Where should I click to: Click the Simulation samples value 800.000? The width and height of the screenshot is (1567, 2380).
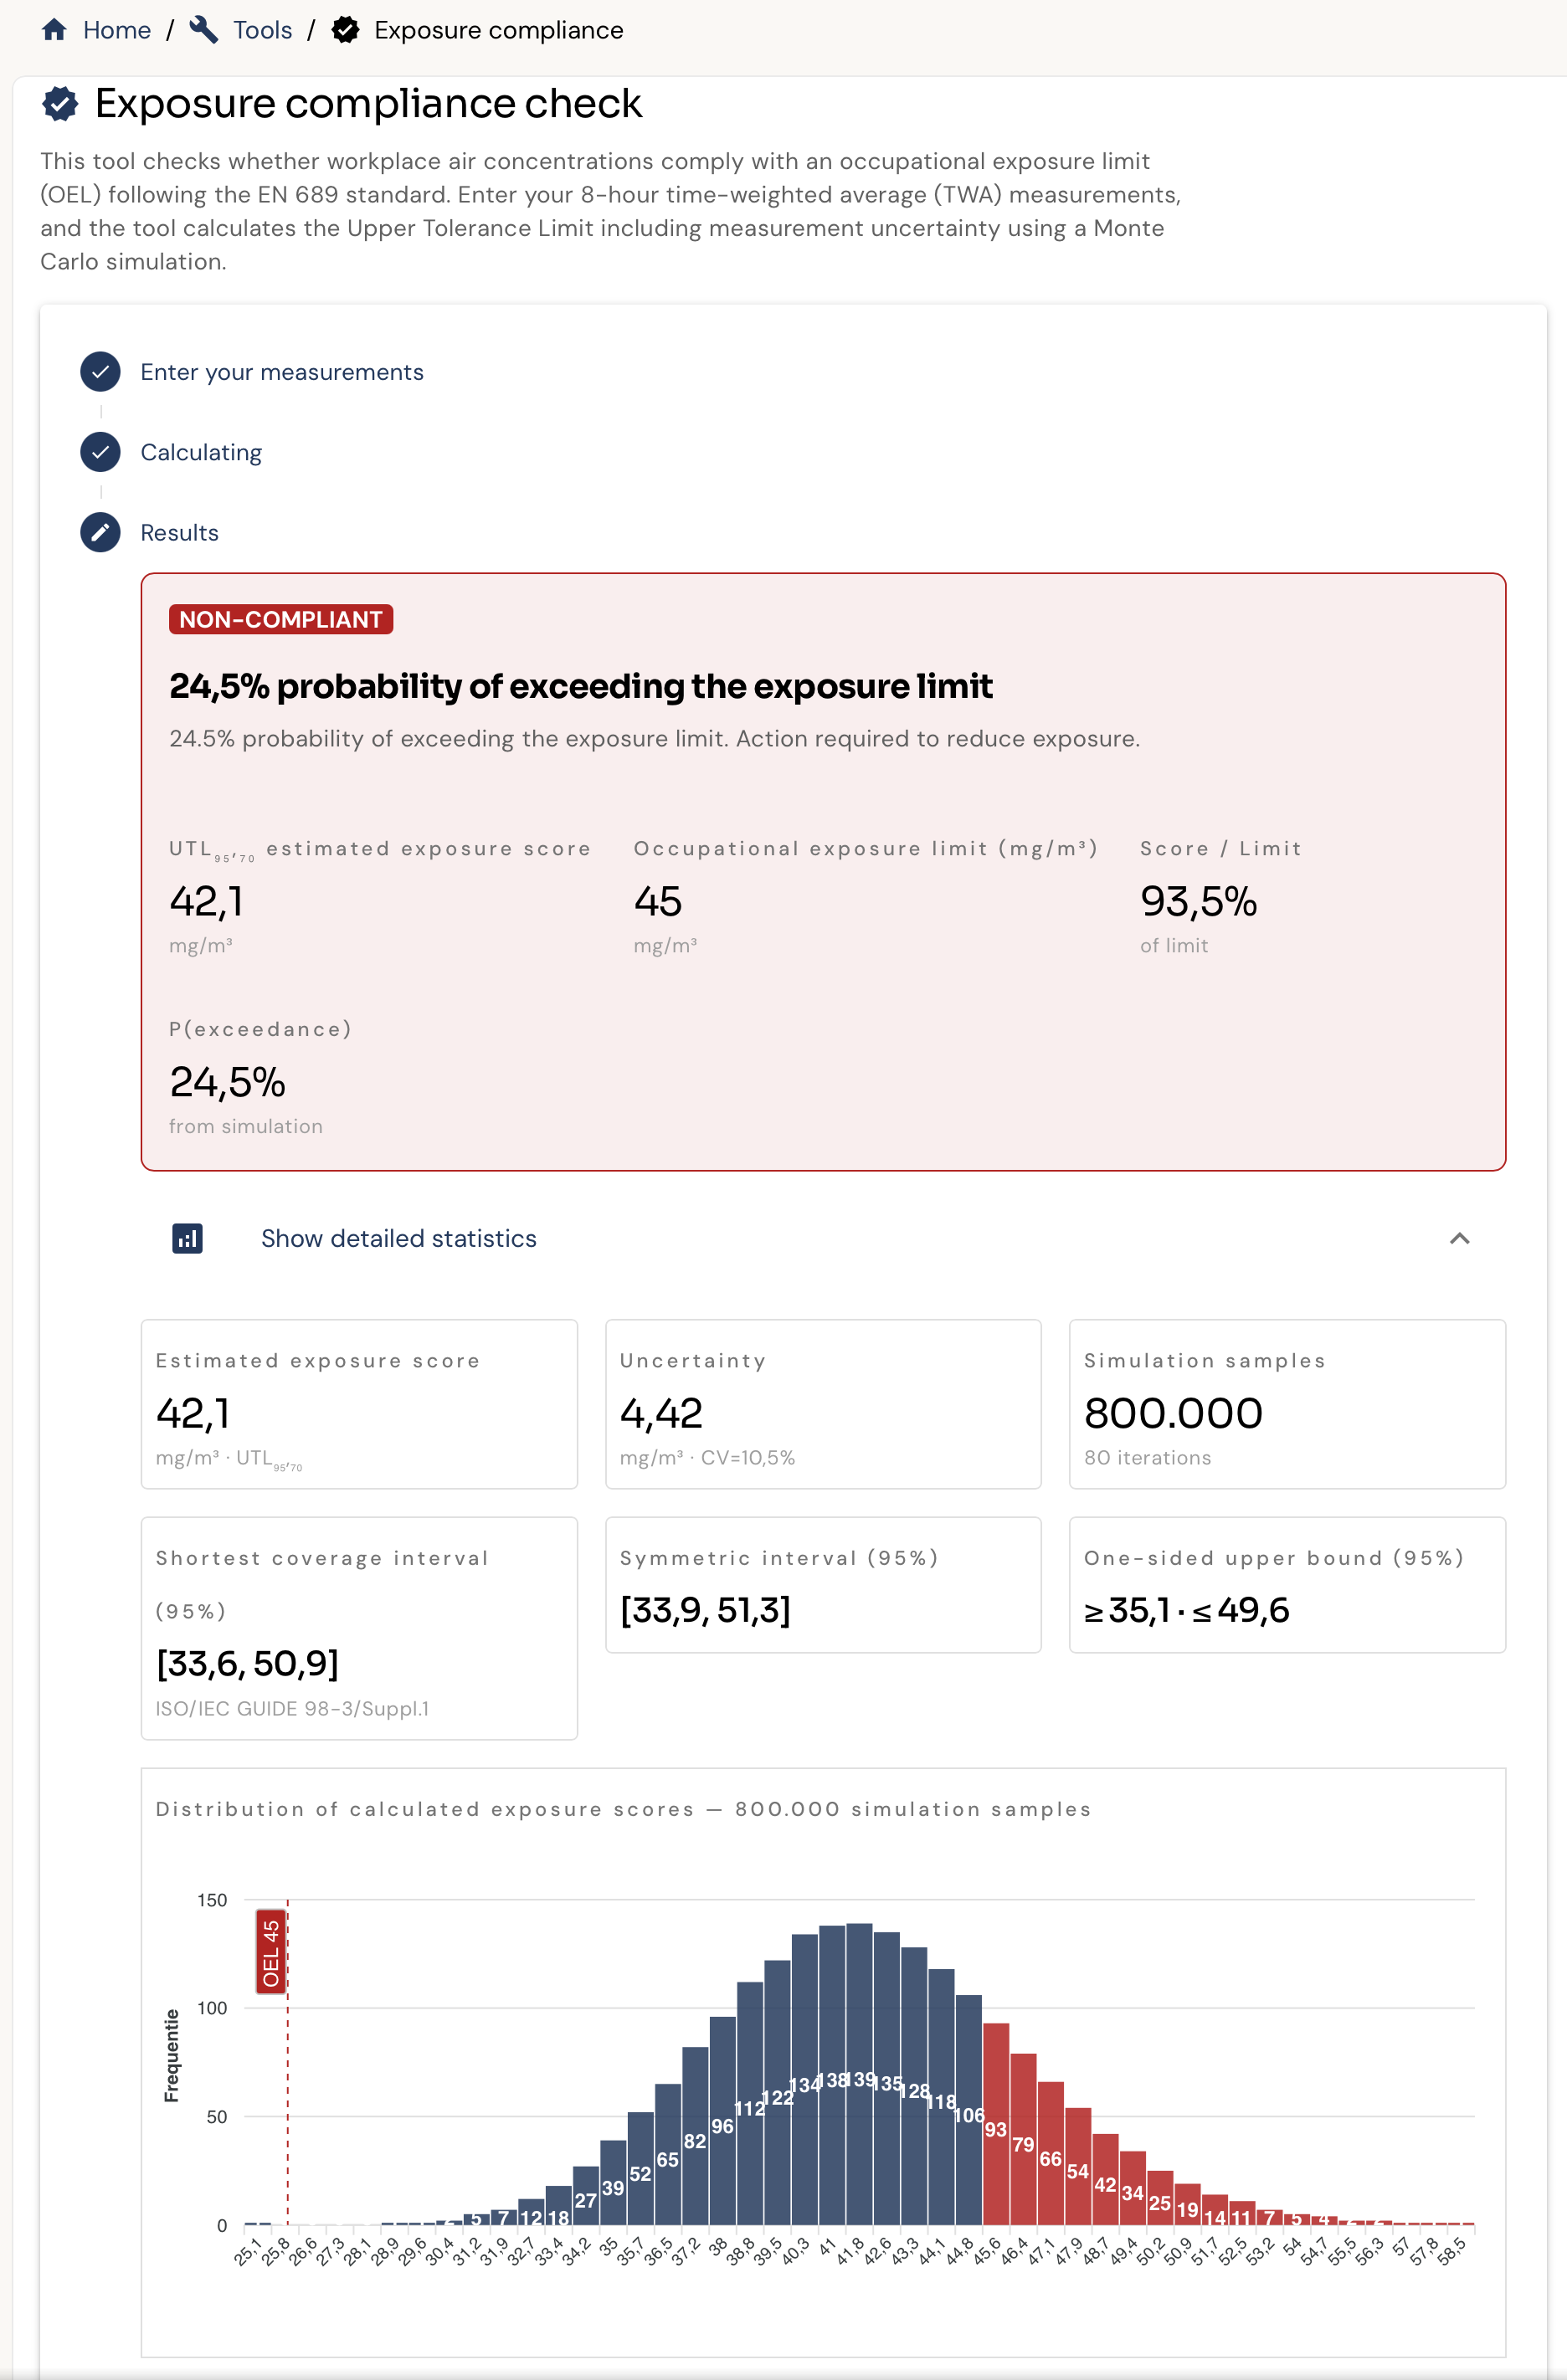[x=1173, y=1413]
